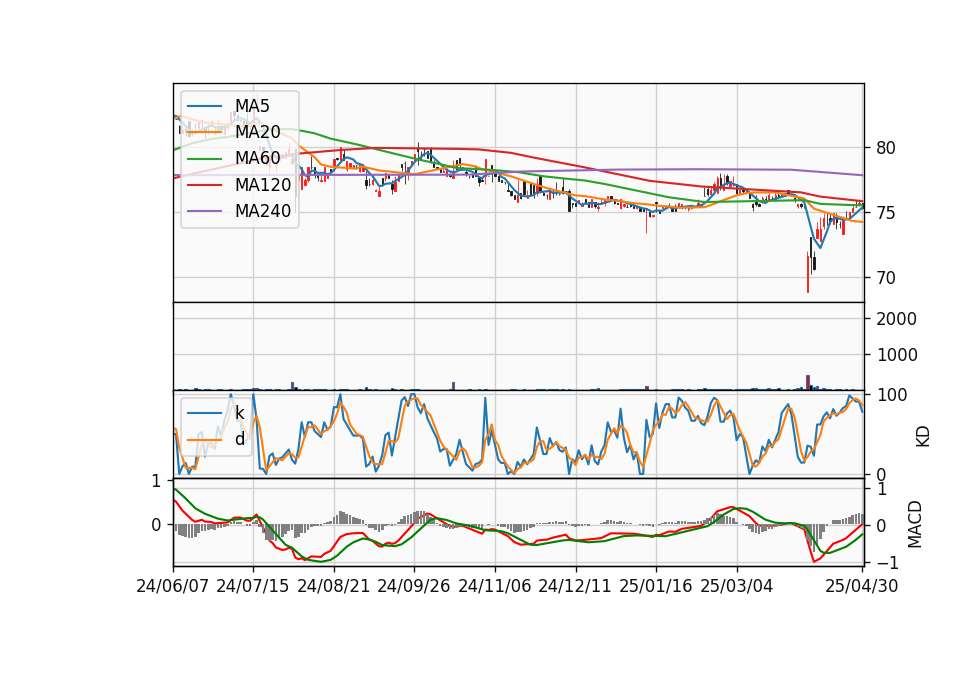Click the MA5 legend label
The image size is (960, 690).
(252, 106)
